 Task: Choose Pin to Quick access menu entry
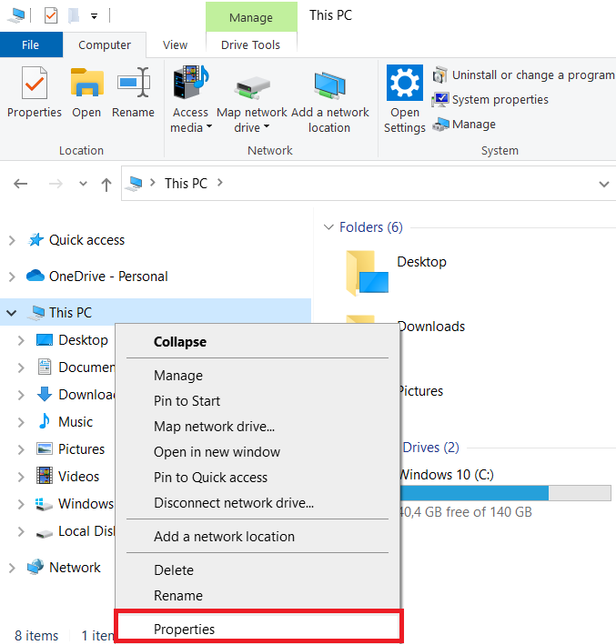pos(210,477)
